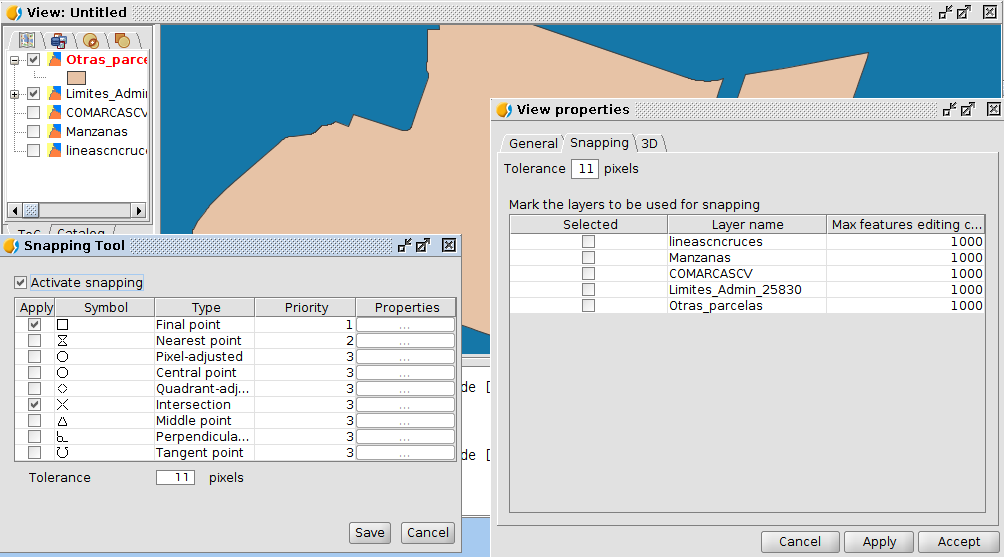Click the TOC right scroll arrow
This screenshot has width=1004, height=557.
138,210
